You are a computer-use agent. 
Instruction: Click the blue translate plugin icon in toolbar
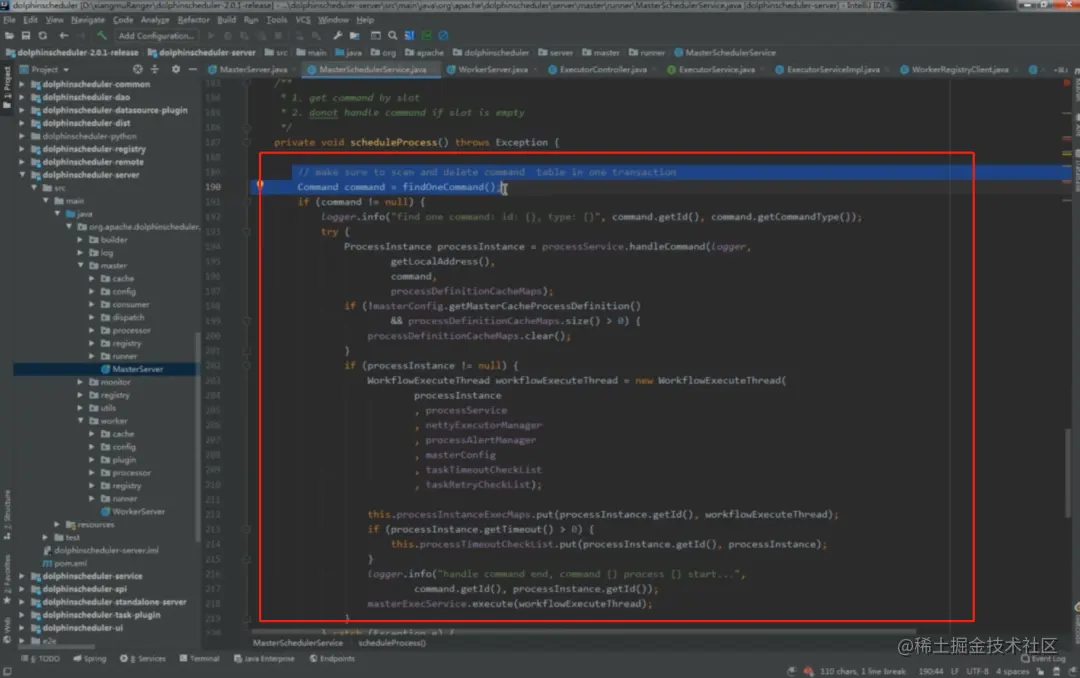[x=410, y=35]
